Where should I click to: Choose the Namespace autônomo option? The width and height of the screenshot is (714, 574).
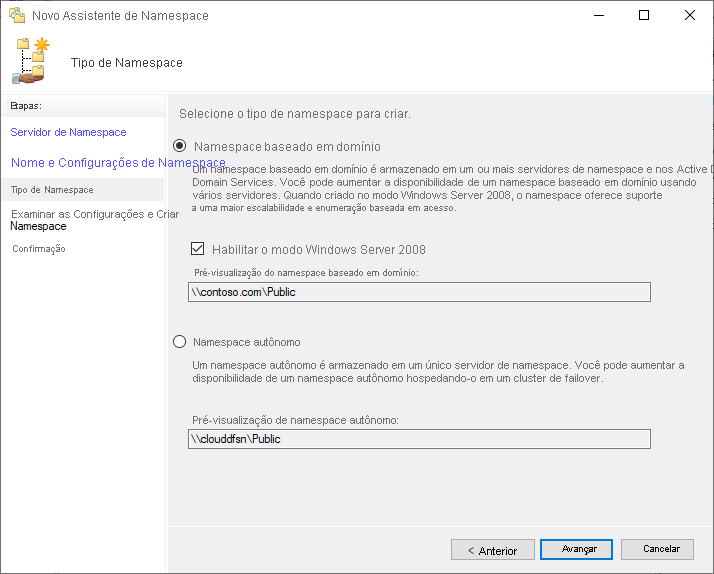click(179, 341)
